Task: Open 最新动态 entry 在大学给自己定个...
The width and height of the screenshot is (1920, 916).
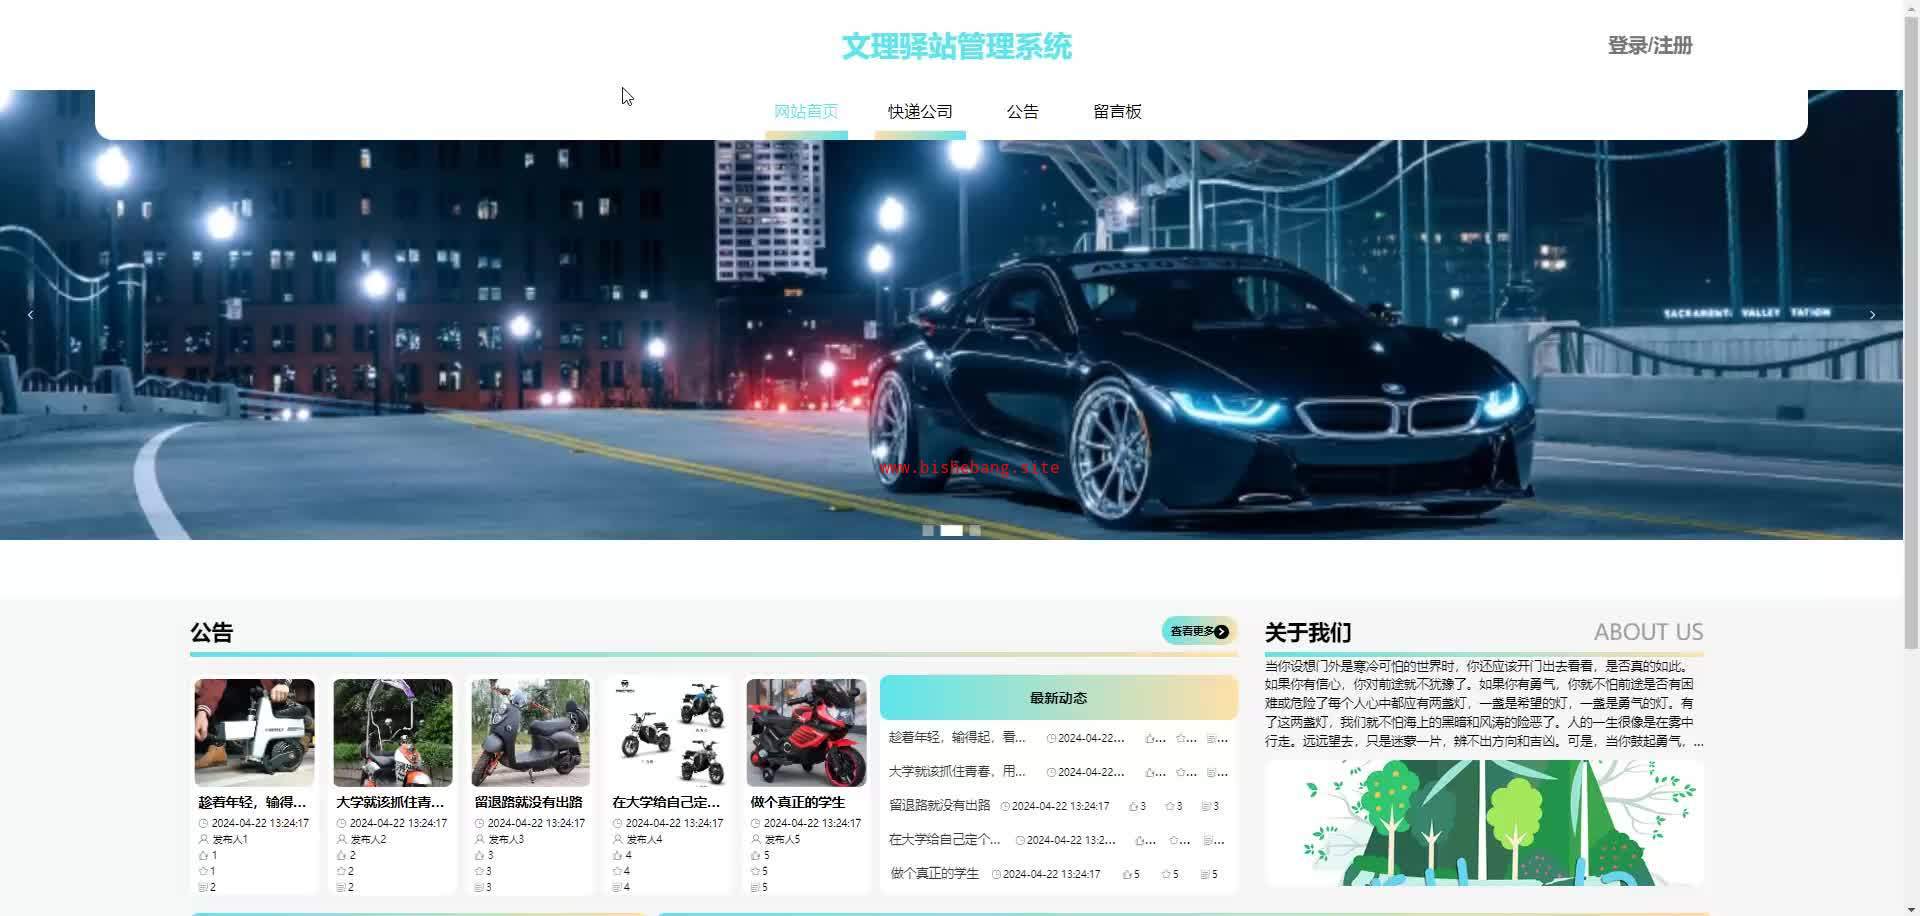Action: (944, 840)
